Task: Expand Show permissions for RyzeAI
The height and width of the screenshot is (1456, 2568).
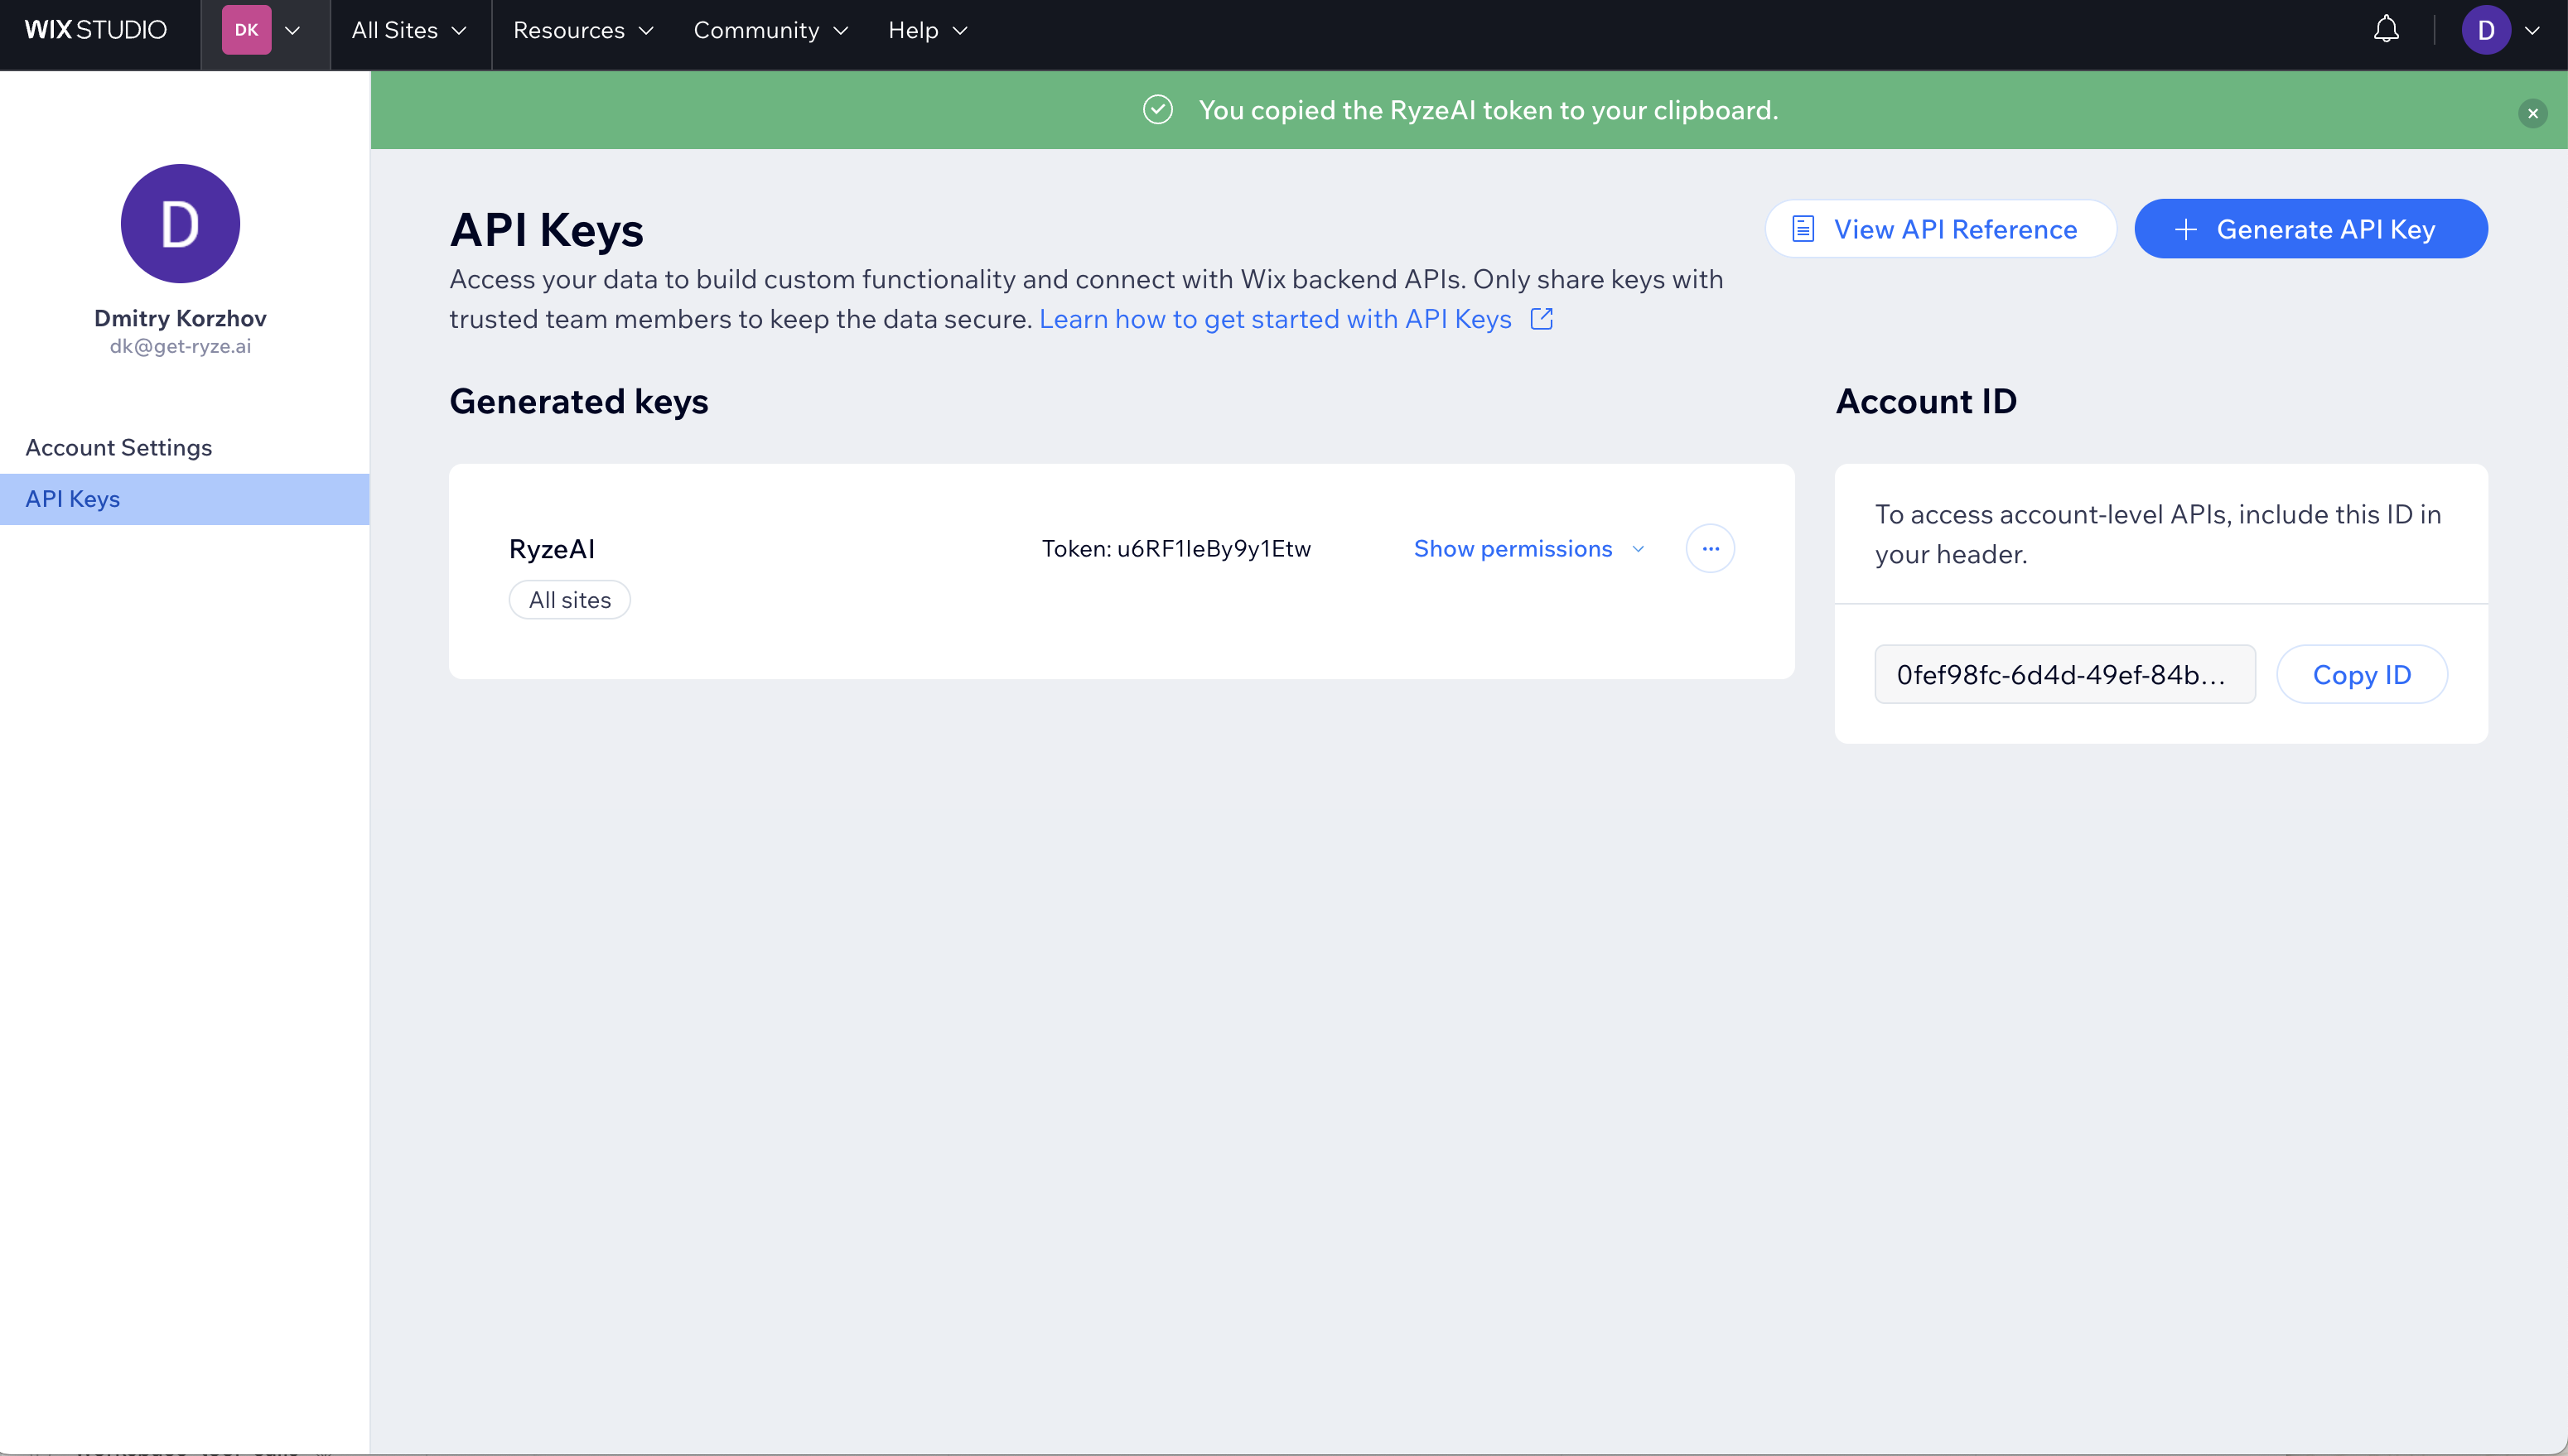Action: coord(1528,548)
